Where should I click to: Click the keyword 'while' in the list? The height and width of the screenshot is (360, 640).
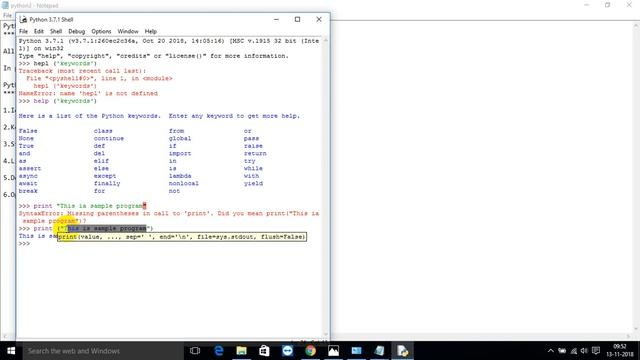pos(253,169)
